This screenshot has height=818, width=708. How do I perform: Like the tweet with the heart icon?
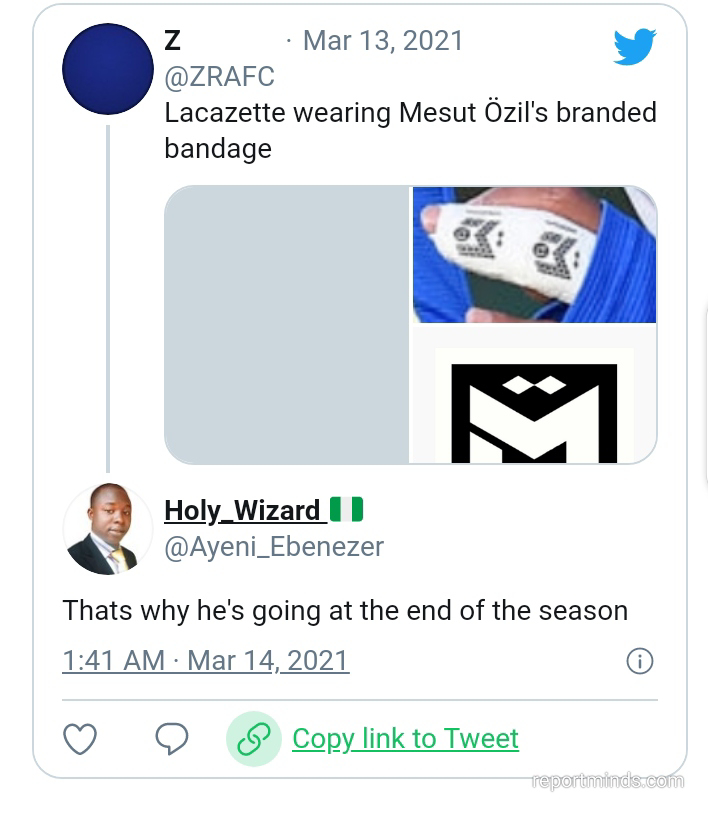coord(80,739)
